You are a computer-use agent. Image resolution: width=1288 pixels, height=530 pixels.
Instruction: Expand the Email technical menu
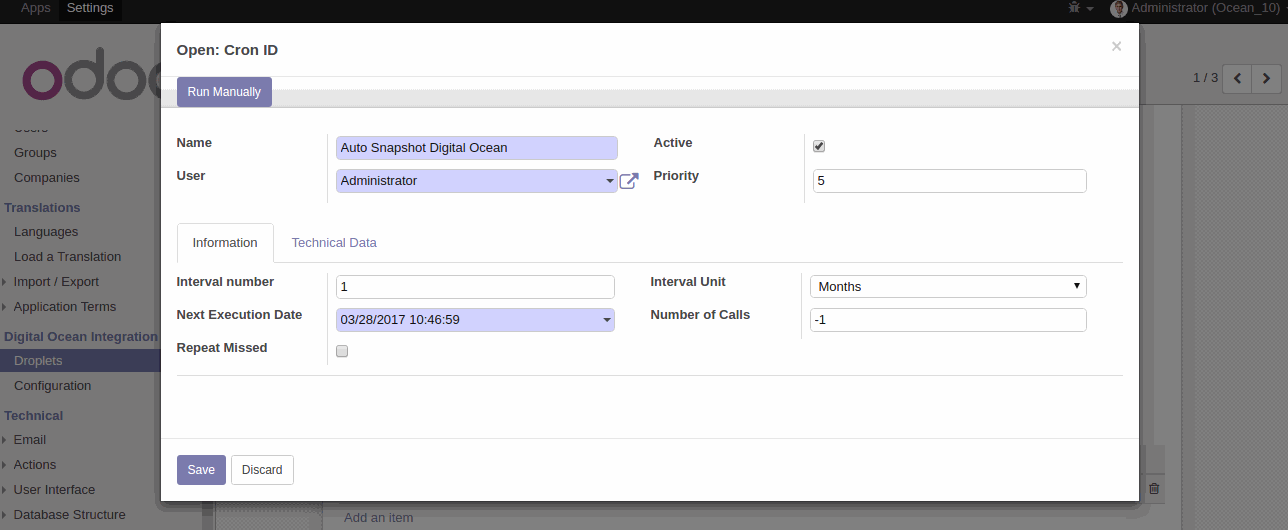point(29,440)
